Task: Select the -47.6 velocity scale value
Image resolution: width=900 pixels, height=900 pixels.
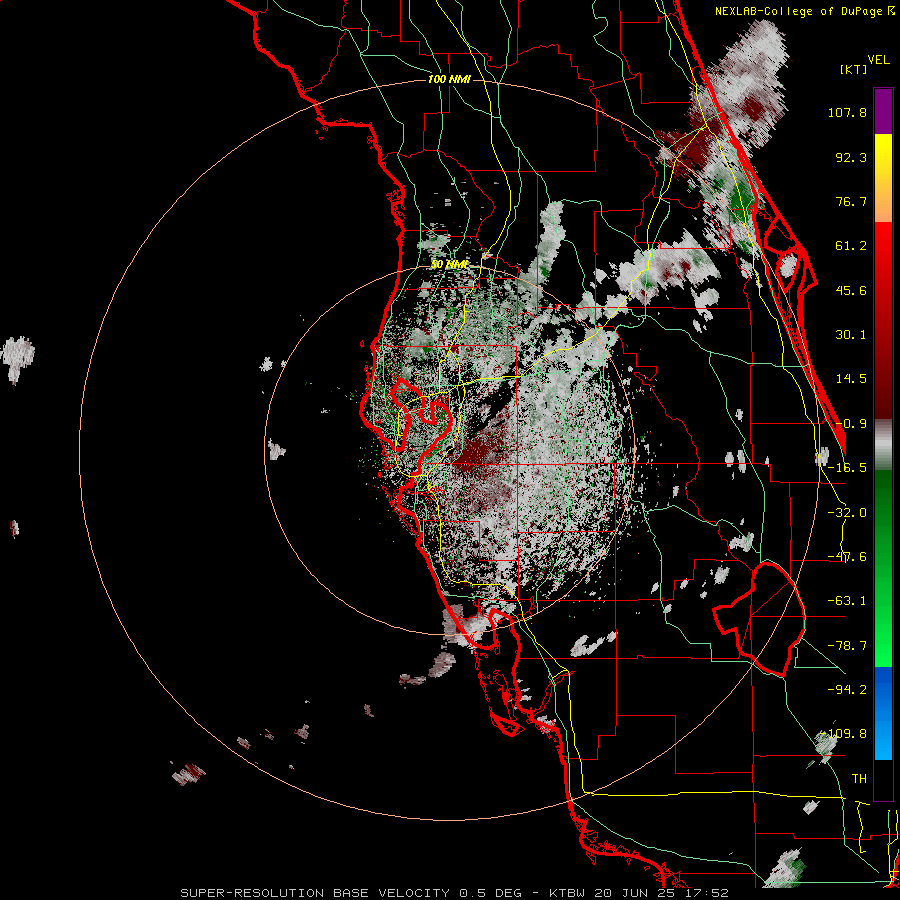Action: click(847, 557)
